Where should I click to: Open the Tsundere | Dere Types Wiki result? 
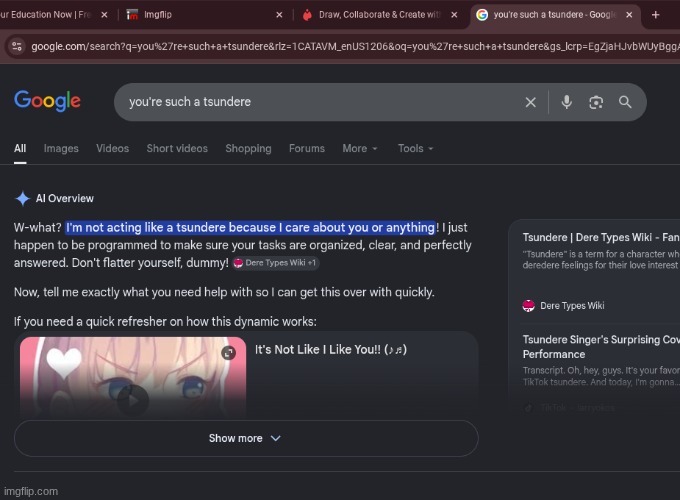[601, 237]
